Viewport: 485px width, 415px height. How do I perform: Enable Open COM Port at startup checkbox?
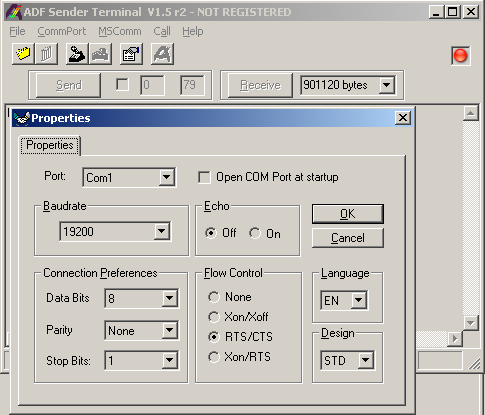pos(204,177)
